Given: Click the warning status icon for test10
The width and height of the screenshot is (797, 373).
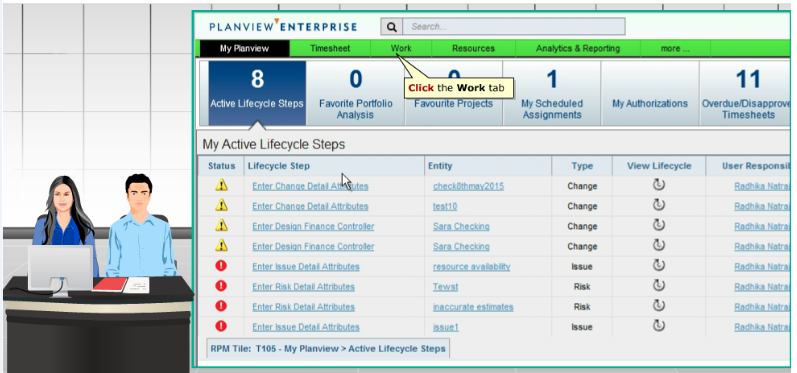Looking at the screenshot, I should tap(221, 205).
